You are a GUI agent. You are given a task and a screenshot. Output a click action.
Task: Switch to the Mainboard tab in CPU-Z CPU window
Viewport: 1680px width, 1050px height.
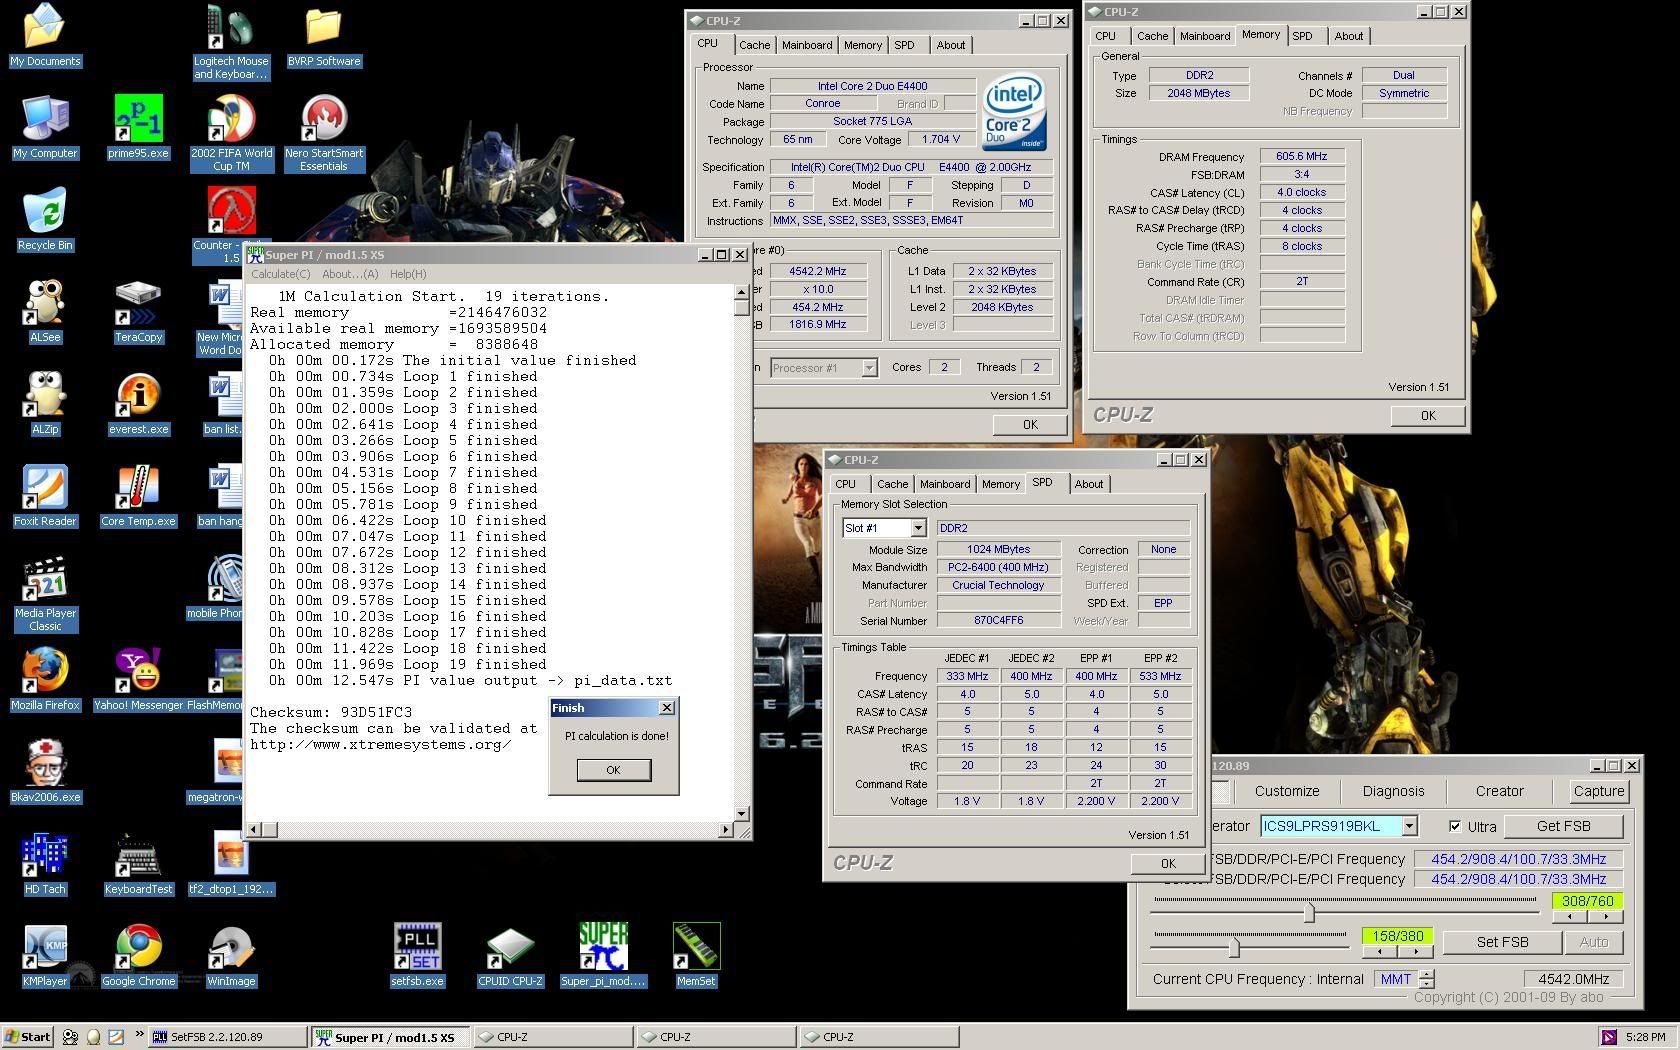coord(806,45)
